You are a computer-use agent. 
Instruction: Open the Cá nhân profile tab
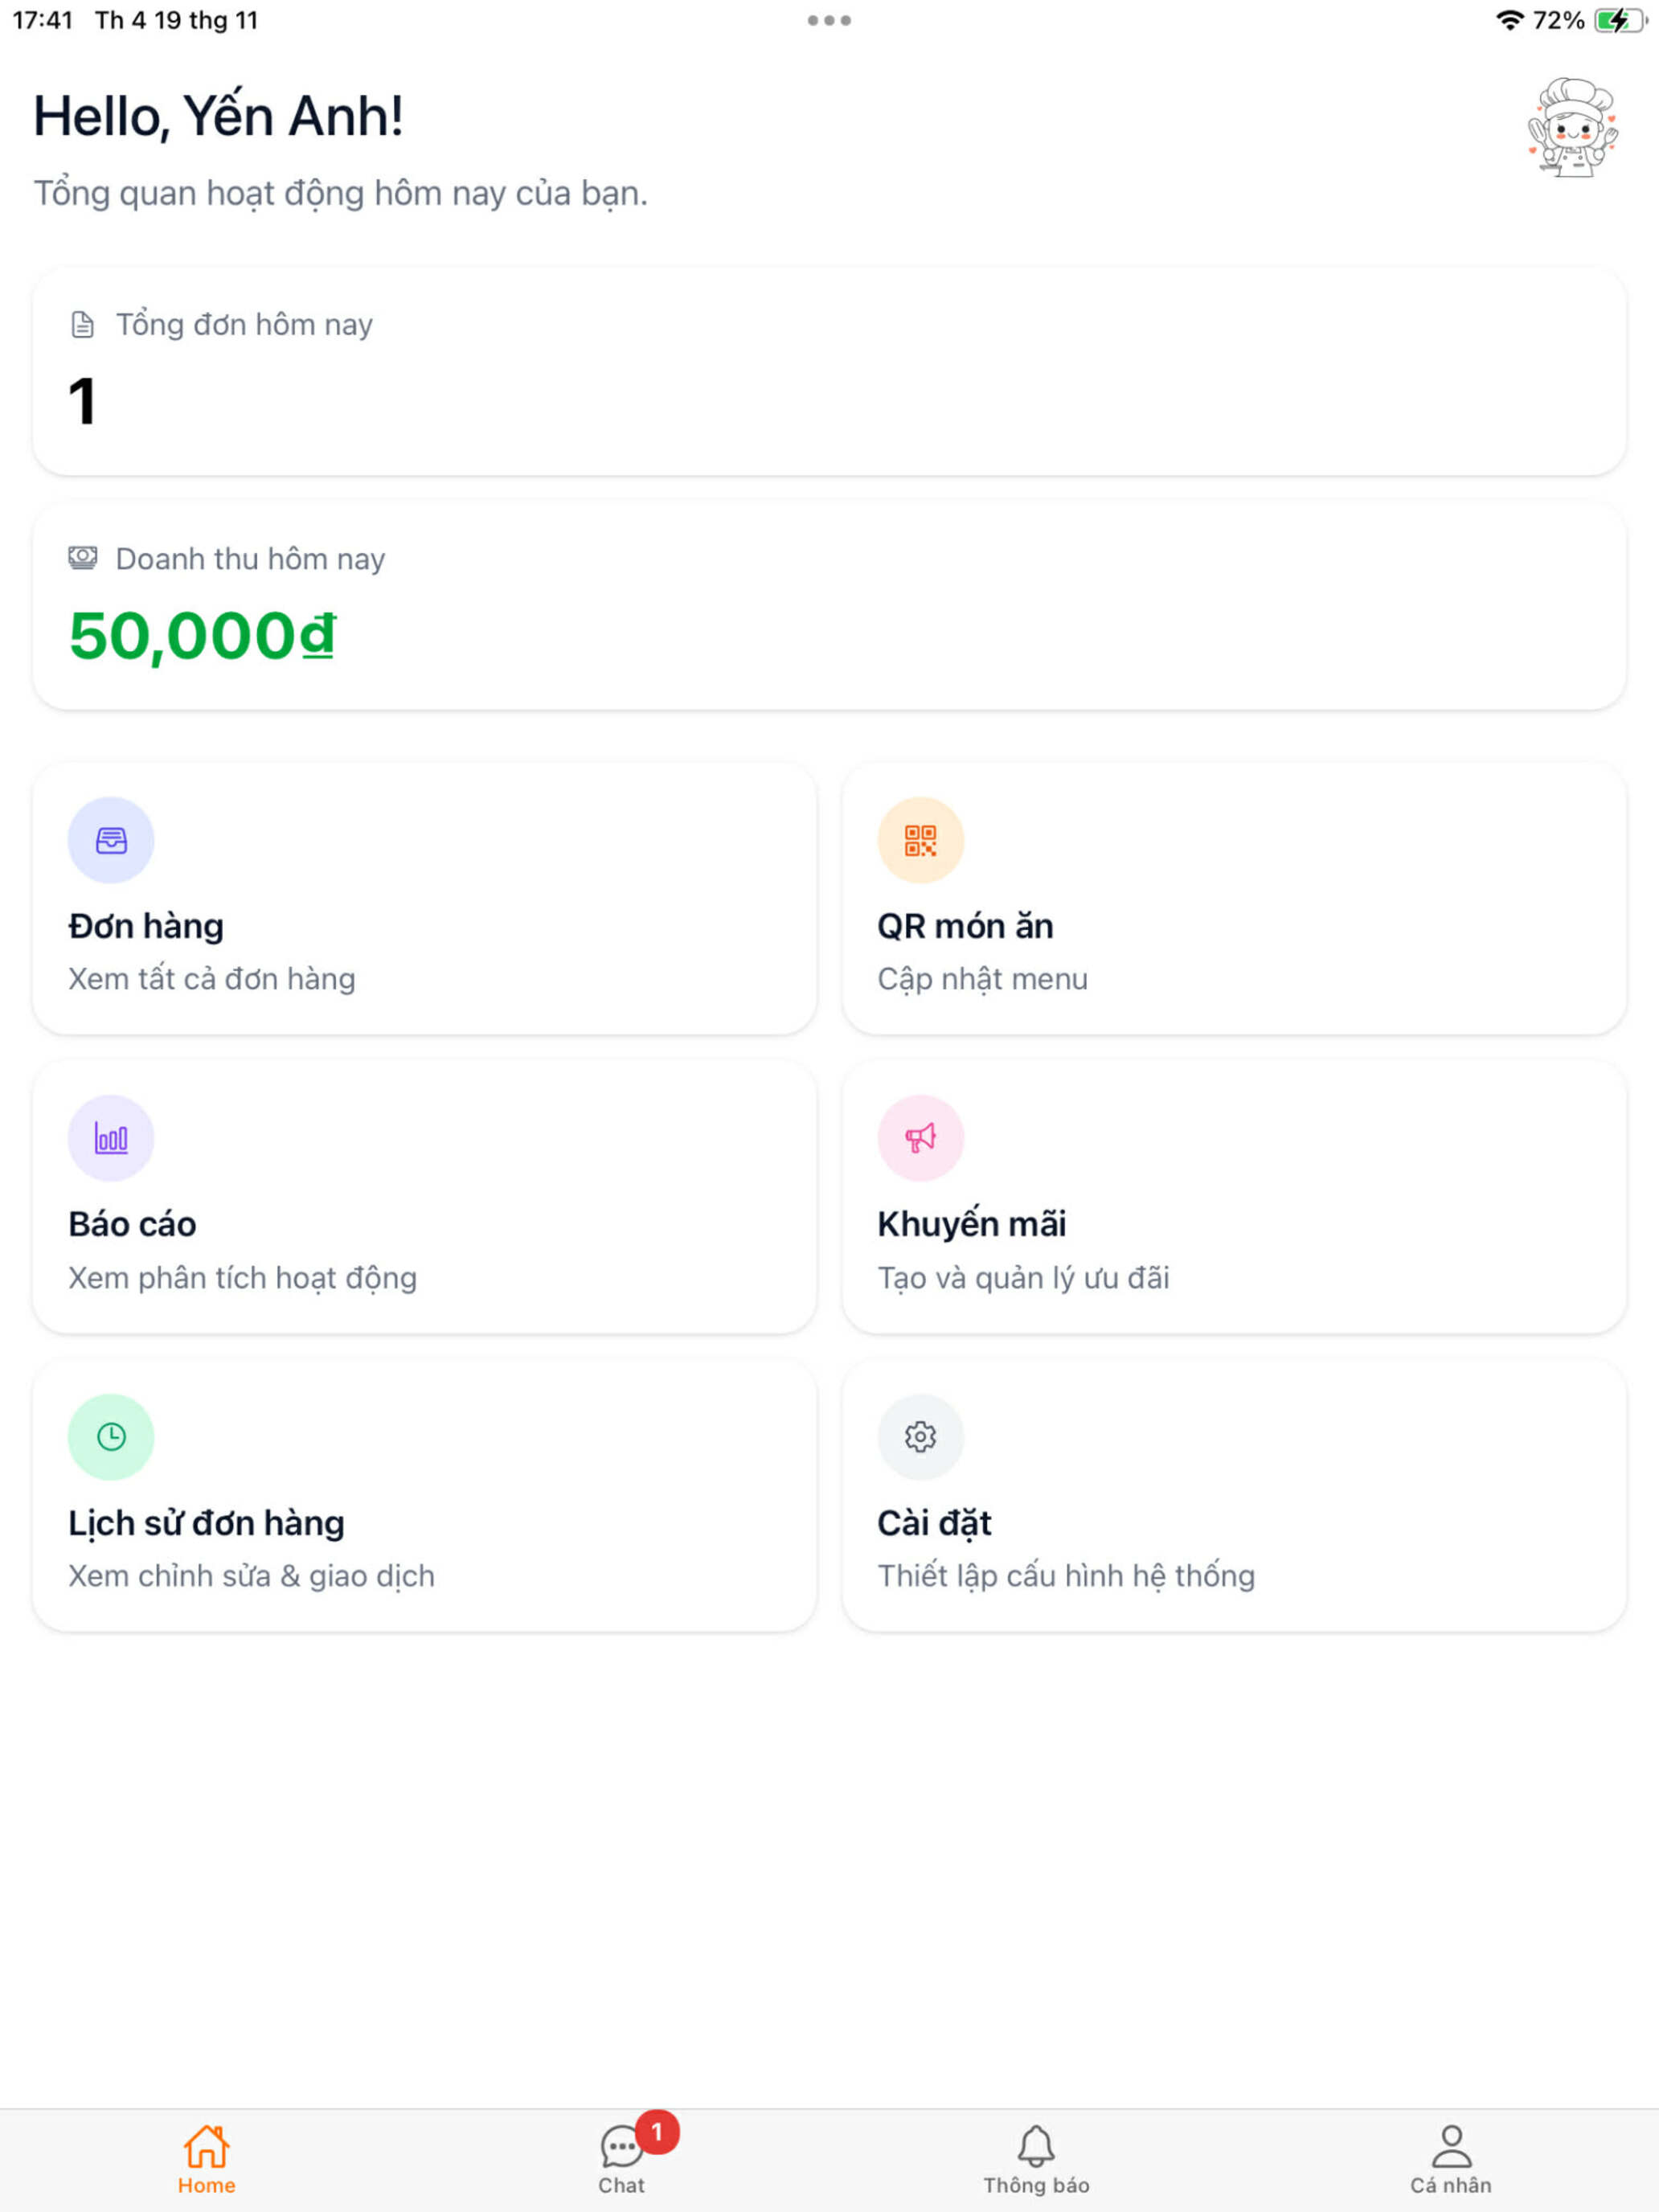coord(1451,2160)
